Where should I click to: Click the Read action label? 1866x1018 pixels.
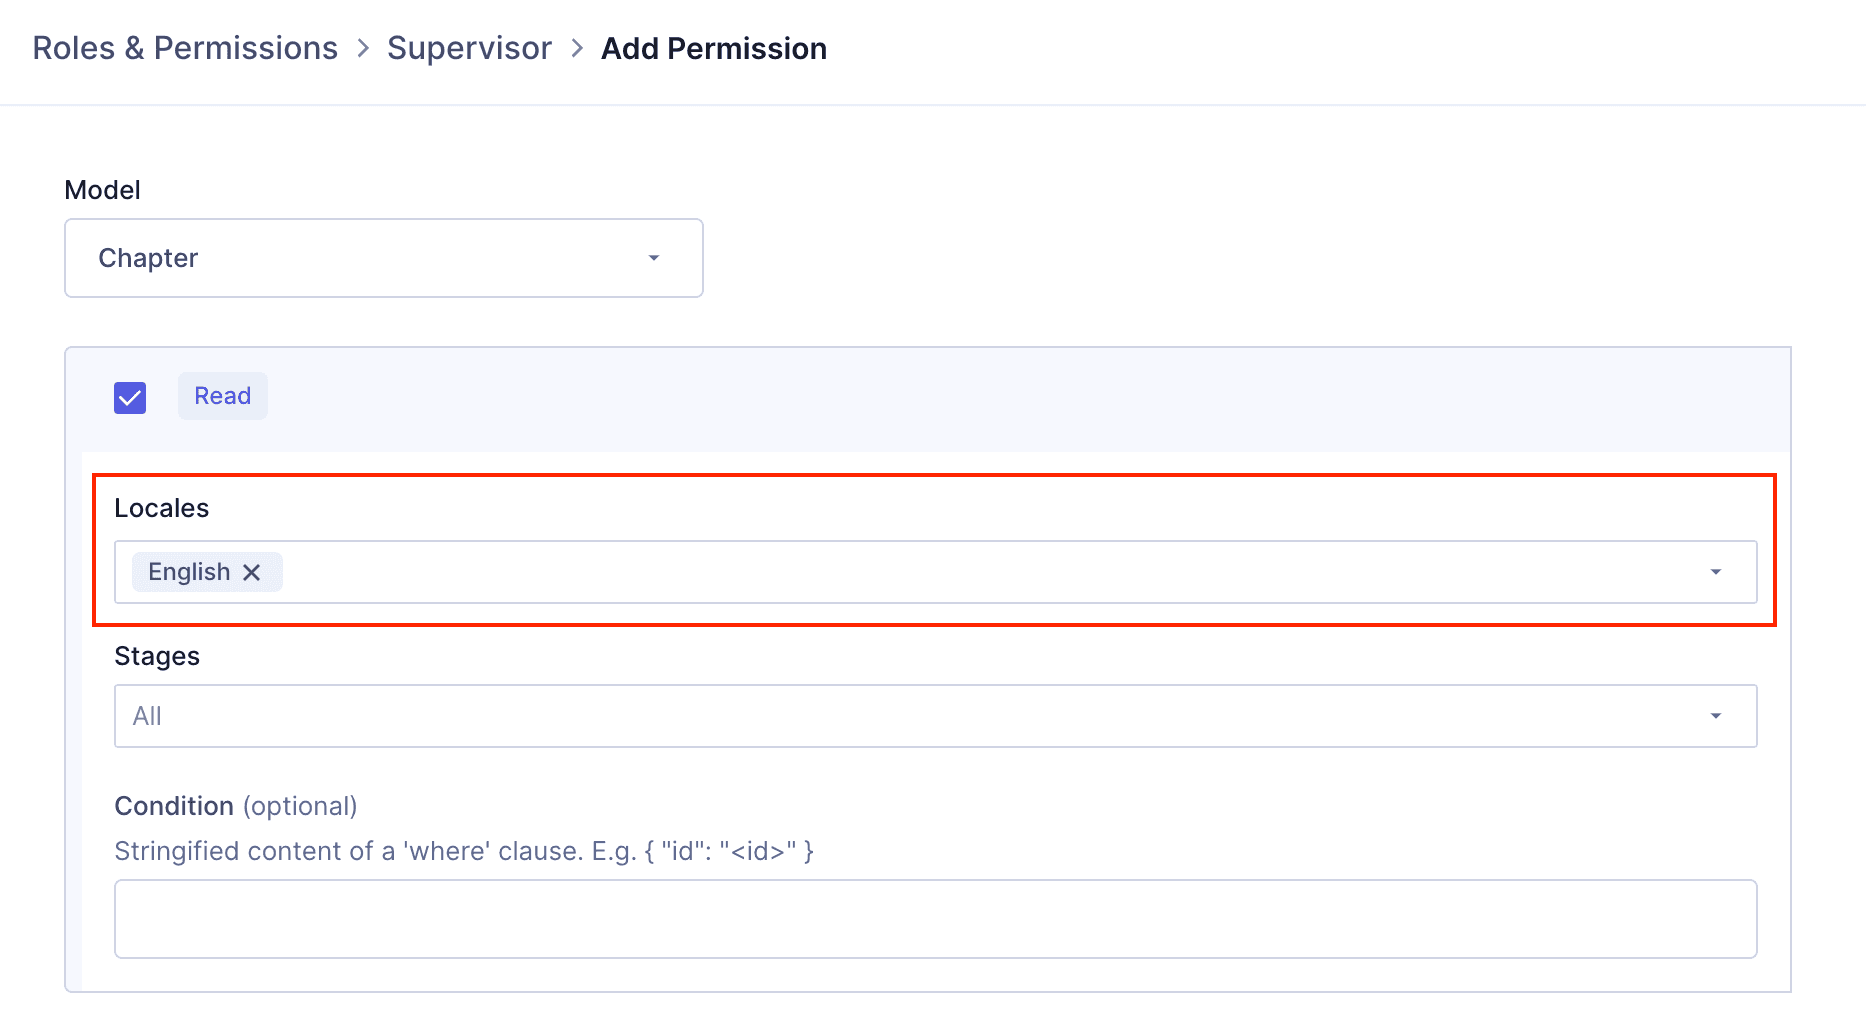pos(222,396)
